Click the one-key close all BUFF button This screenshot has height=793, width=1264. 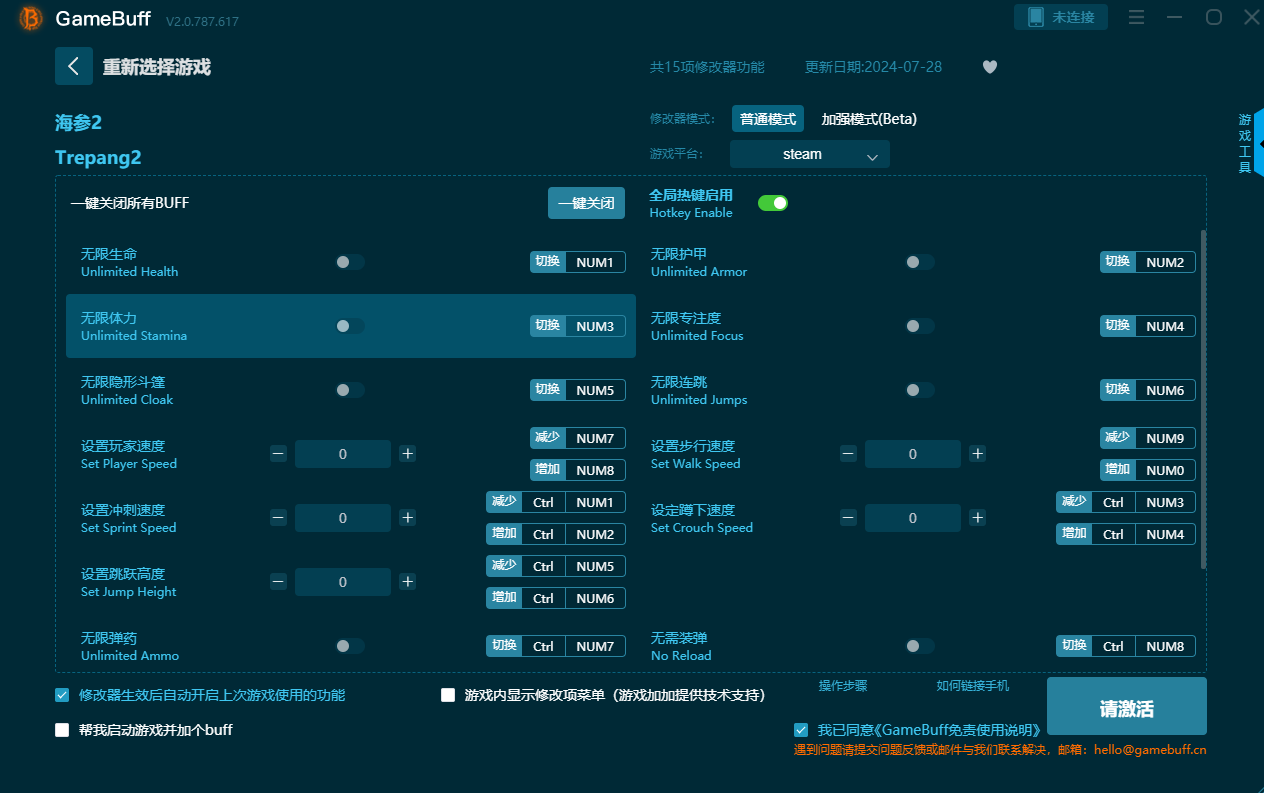(x=586, y=203)
